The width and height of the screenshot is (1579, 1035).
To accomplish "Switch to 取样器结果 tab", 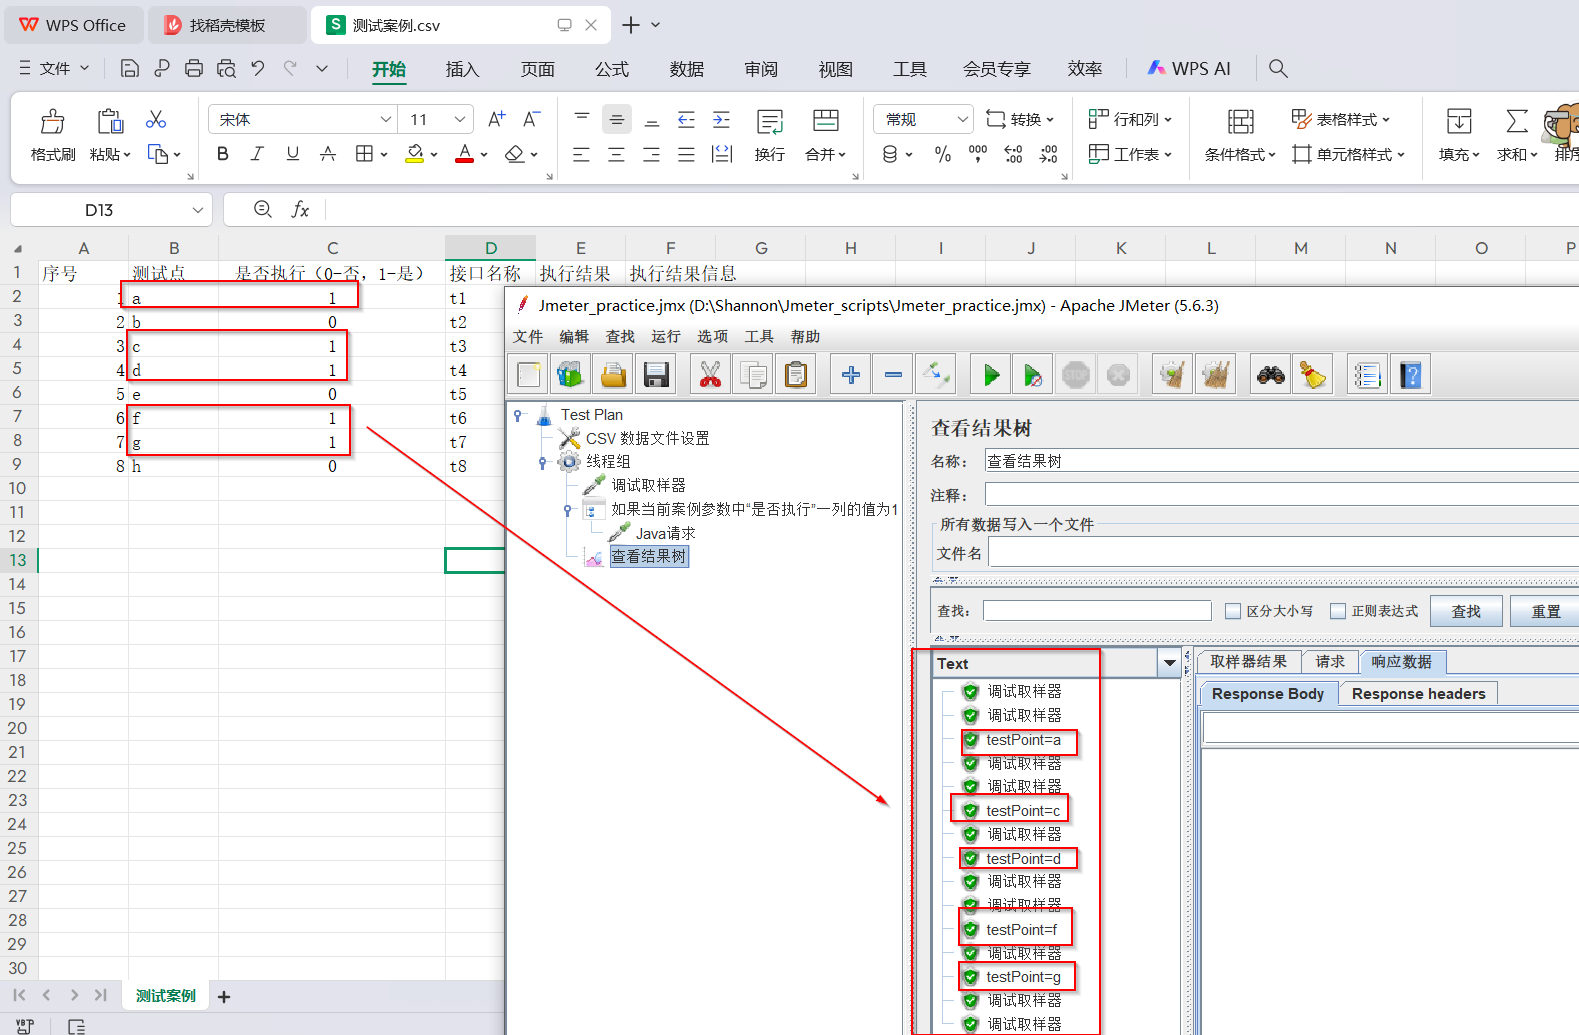I will (x=1248, y=661).
